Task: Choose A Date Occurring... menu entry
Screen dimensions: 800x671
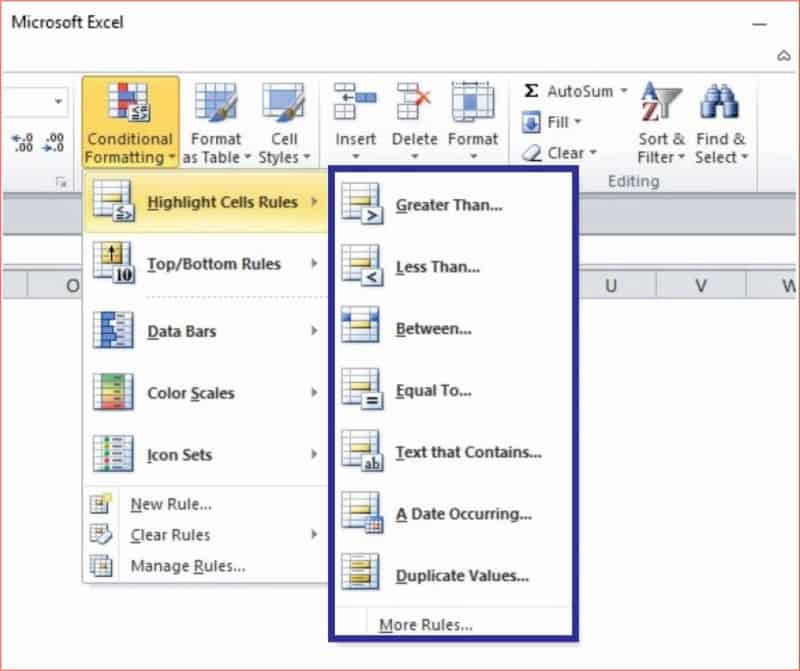Action: (x=464, y=514)
